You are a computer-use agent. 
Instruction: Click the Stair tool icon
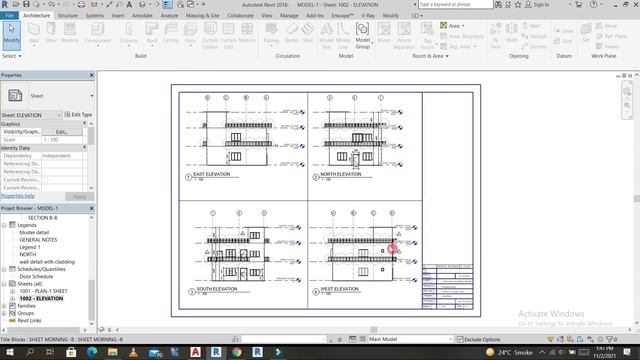307,29
